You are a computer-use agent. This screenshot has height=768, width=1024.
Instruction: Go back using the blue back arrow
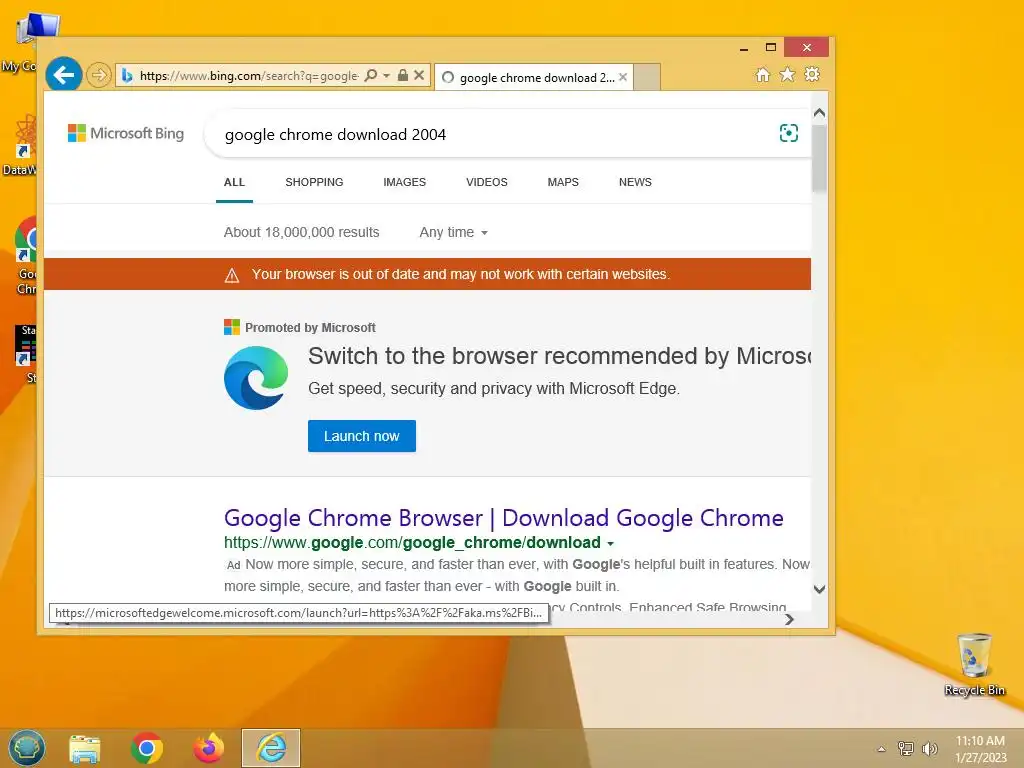pyautogui.click(x=63, y=75)
